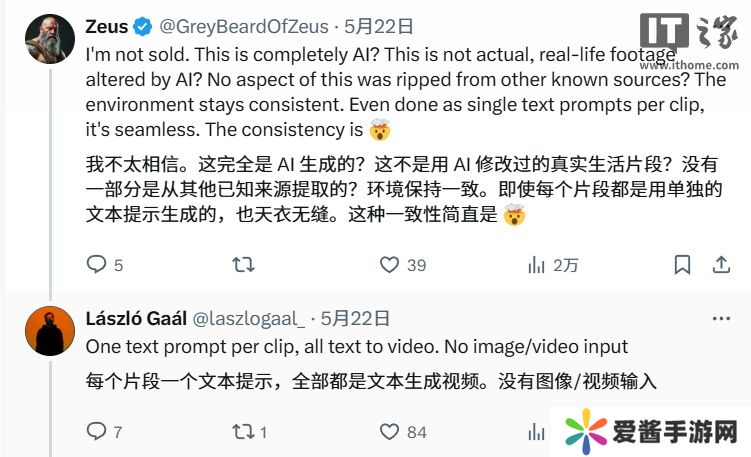Image resolution: width=751 pixels, height=457 pixels.
Task: Reply to László Gaál's tweet
Action: click(x=96, y=431)
